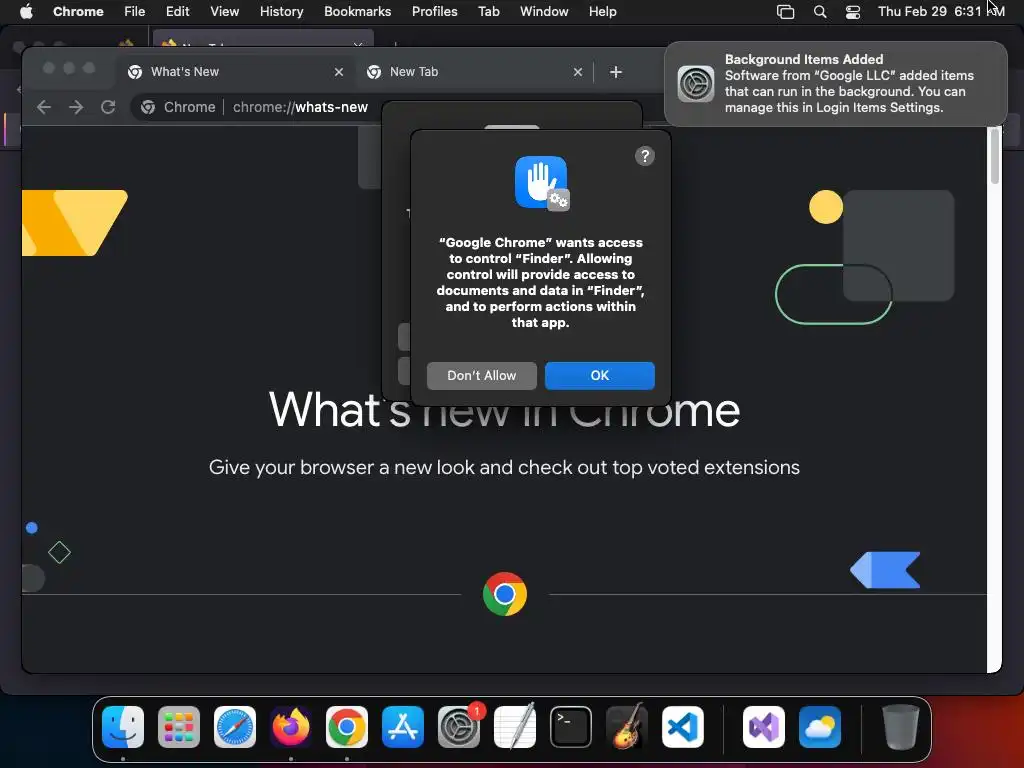Viewport: 1024px width, 768px height.
Task: Open Control Center in the menu bar
Action: click(x=853, y=12)
